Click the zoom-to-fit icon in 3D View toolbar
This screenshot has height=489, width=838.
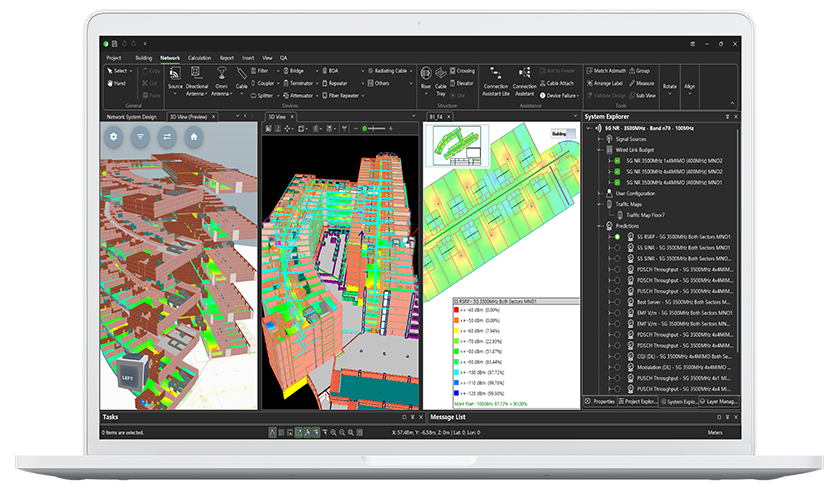click(268, 129)
